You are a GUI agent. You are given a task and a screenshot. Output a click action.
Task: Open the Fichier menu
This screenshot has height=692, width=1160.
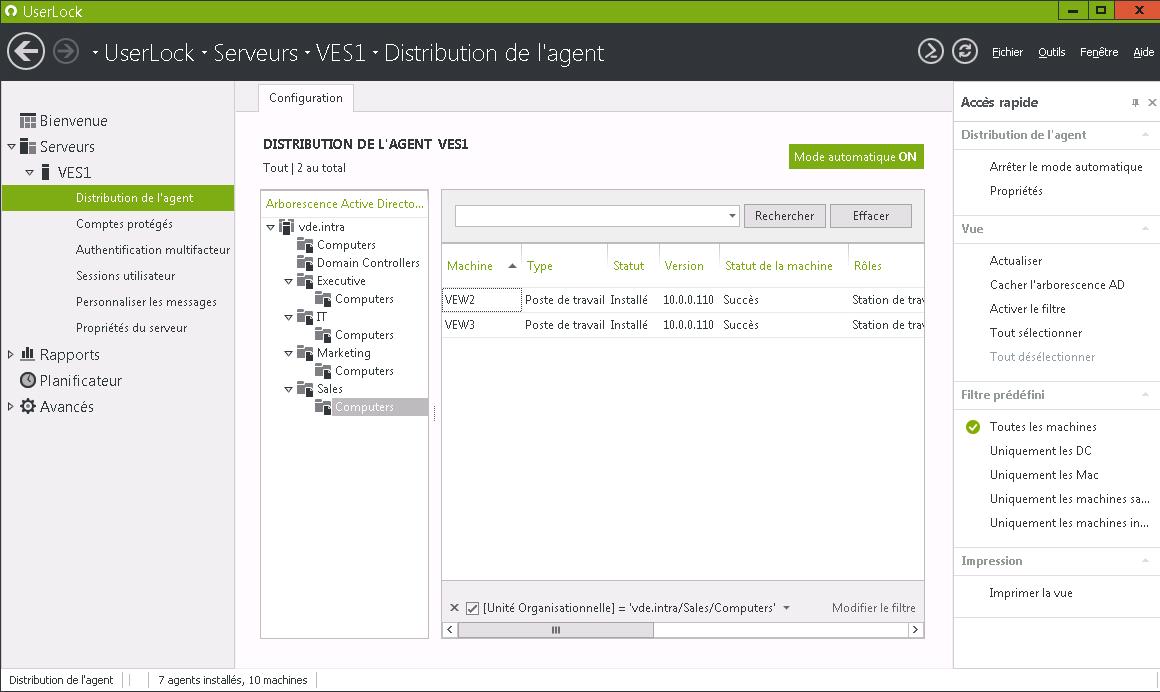coord(1008,52)
